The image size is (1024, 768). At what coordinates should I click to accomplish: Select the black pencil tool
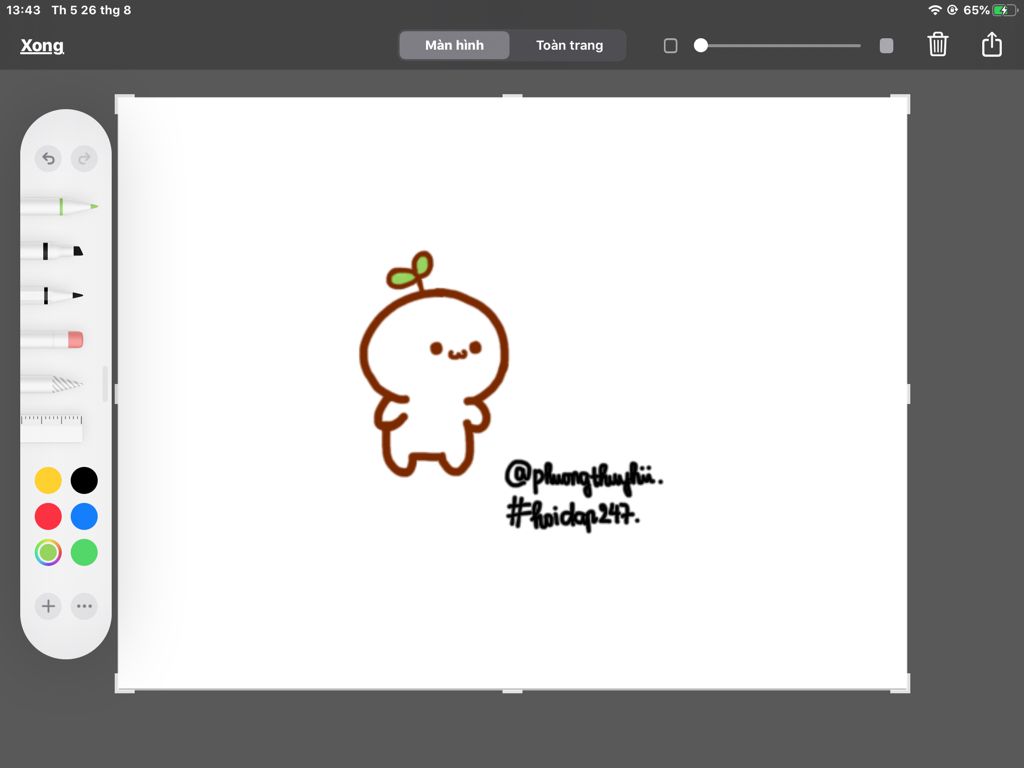point(52,295)
